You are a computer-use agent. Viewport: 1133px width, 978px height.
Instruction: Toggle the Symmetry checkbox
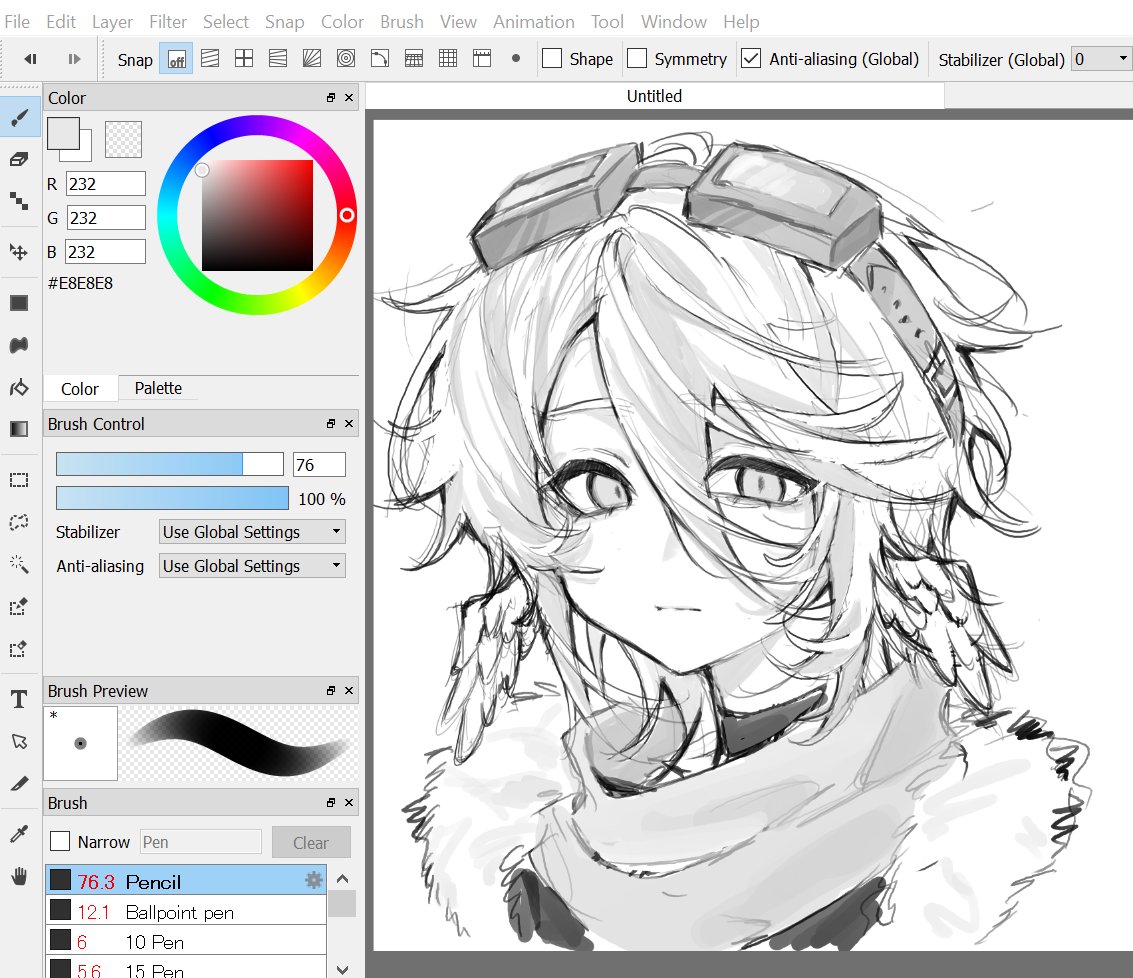(x=637, y=59)
